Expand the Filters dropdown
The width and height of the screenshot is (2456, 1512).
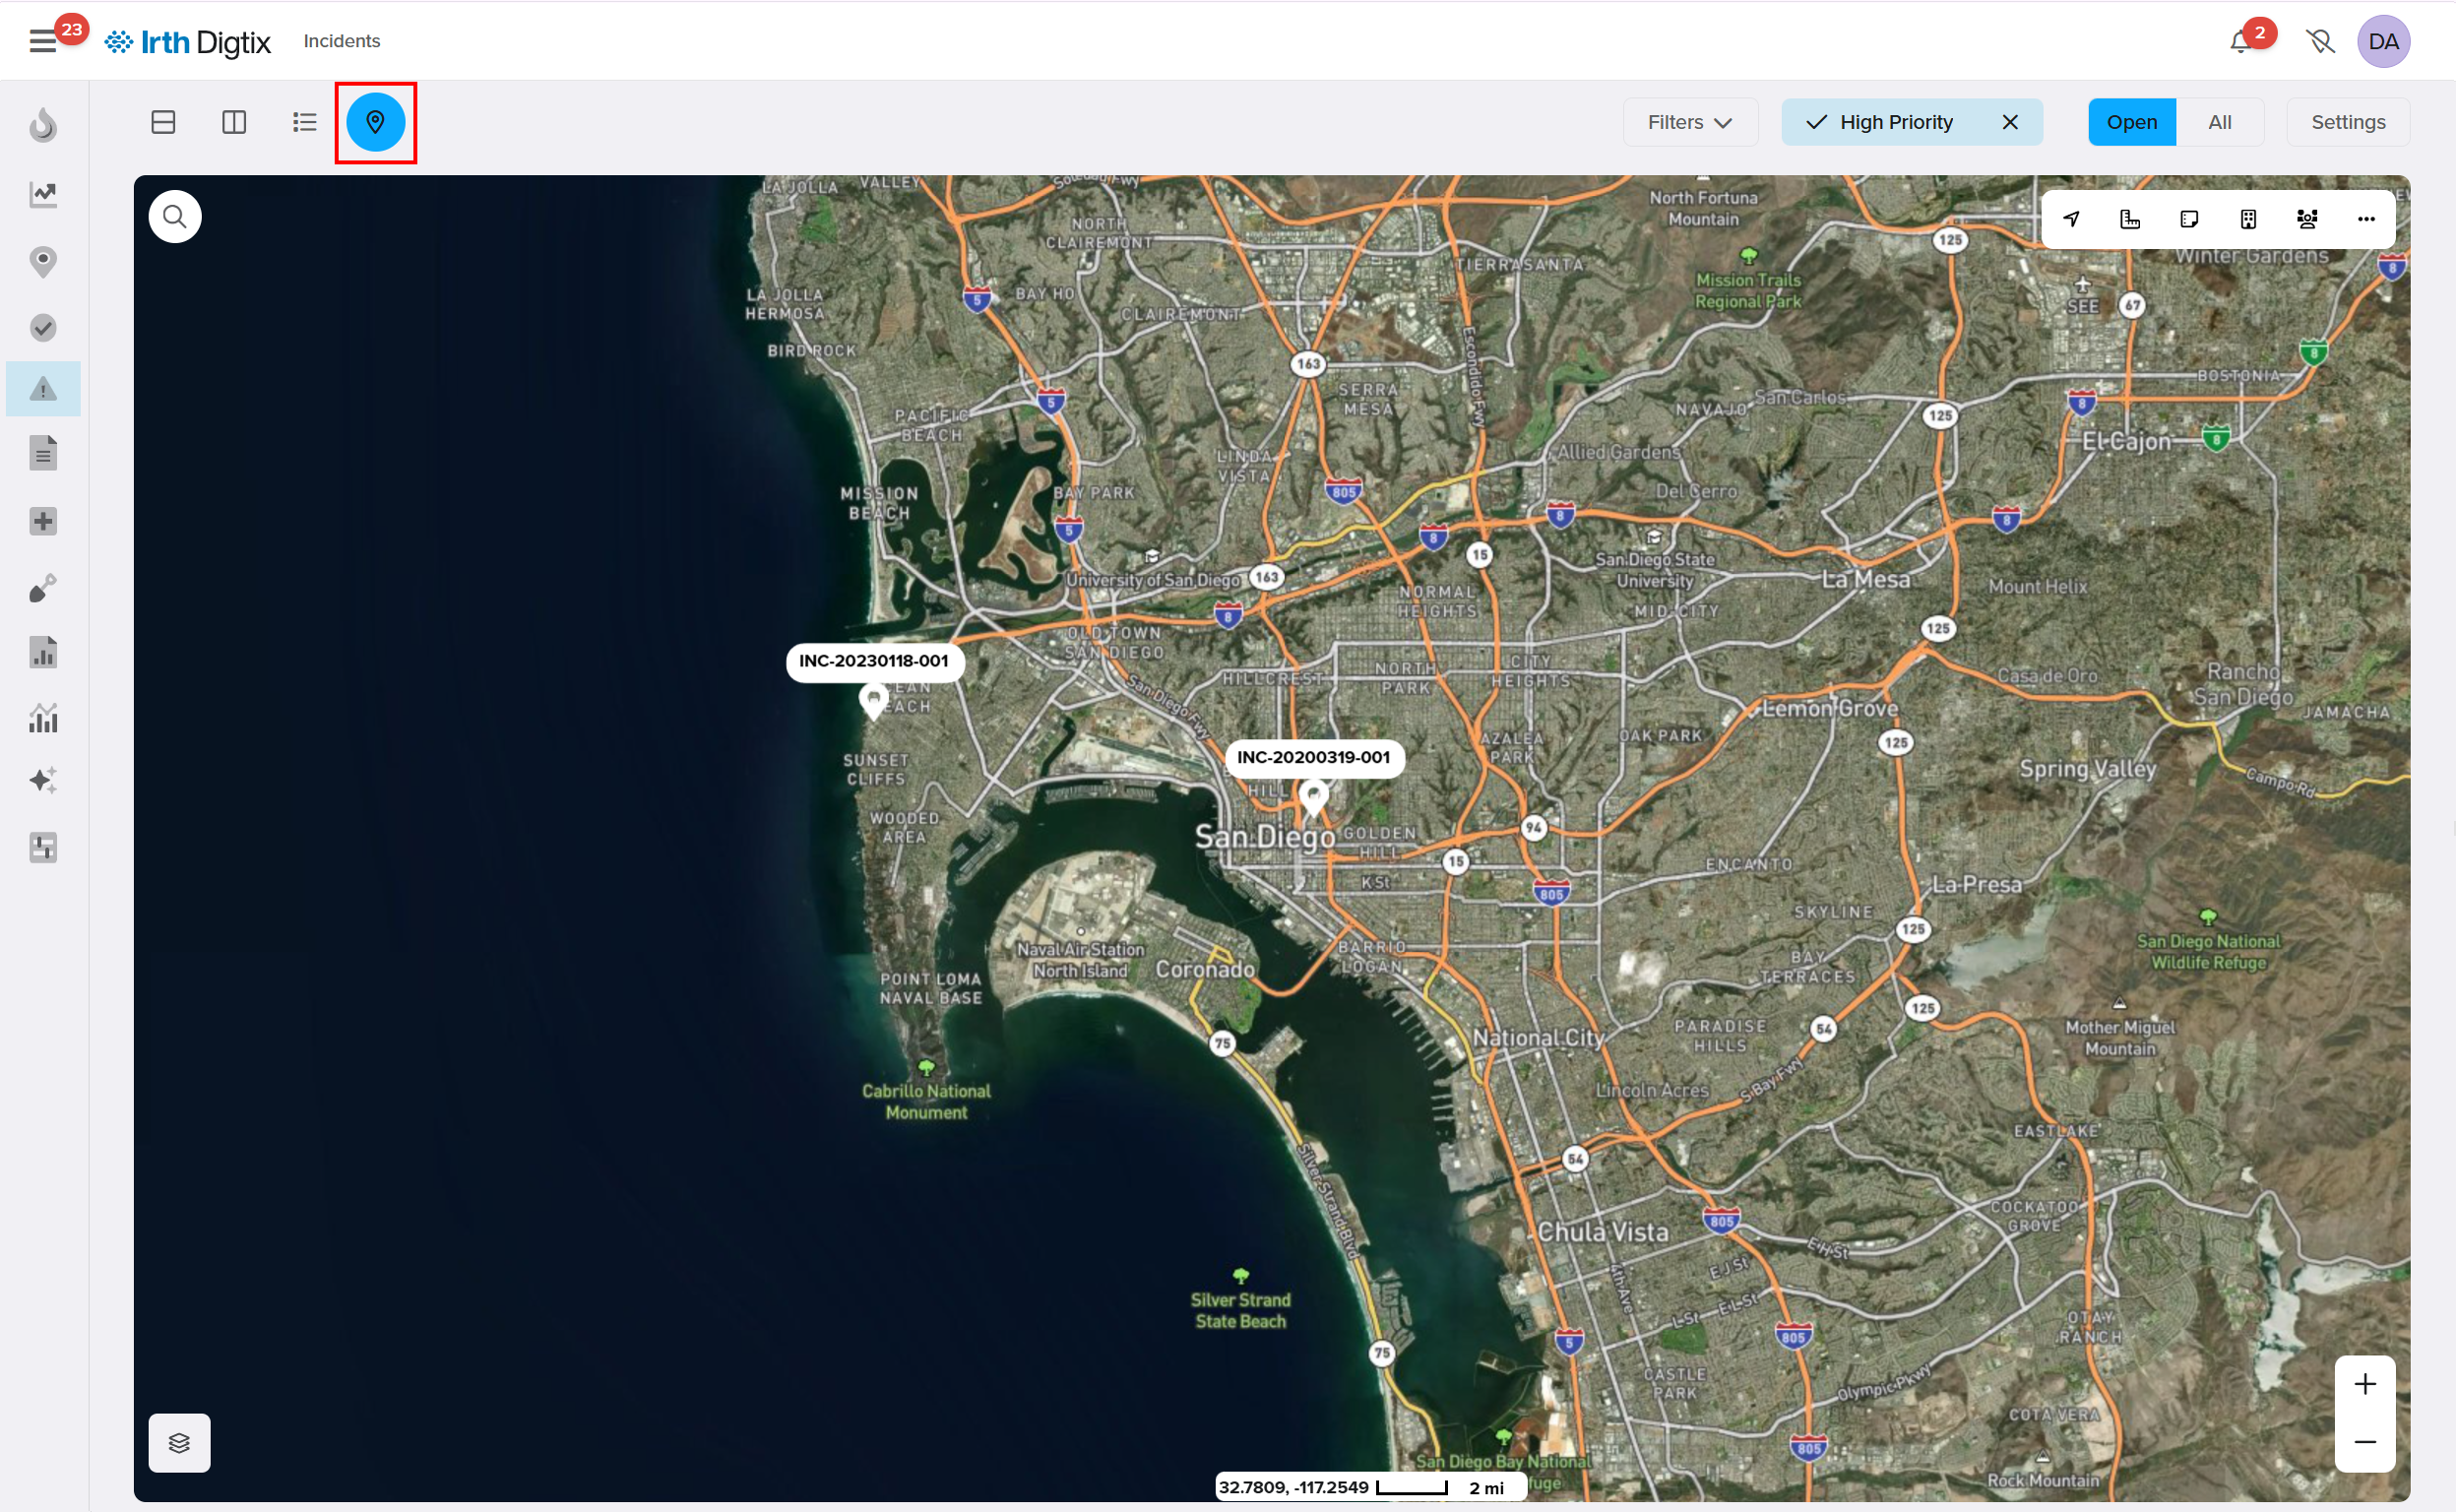click(x=1689, y=122)
